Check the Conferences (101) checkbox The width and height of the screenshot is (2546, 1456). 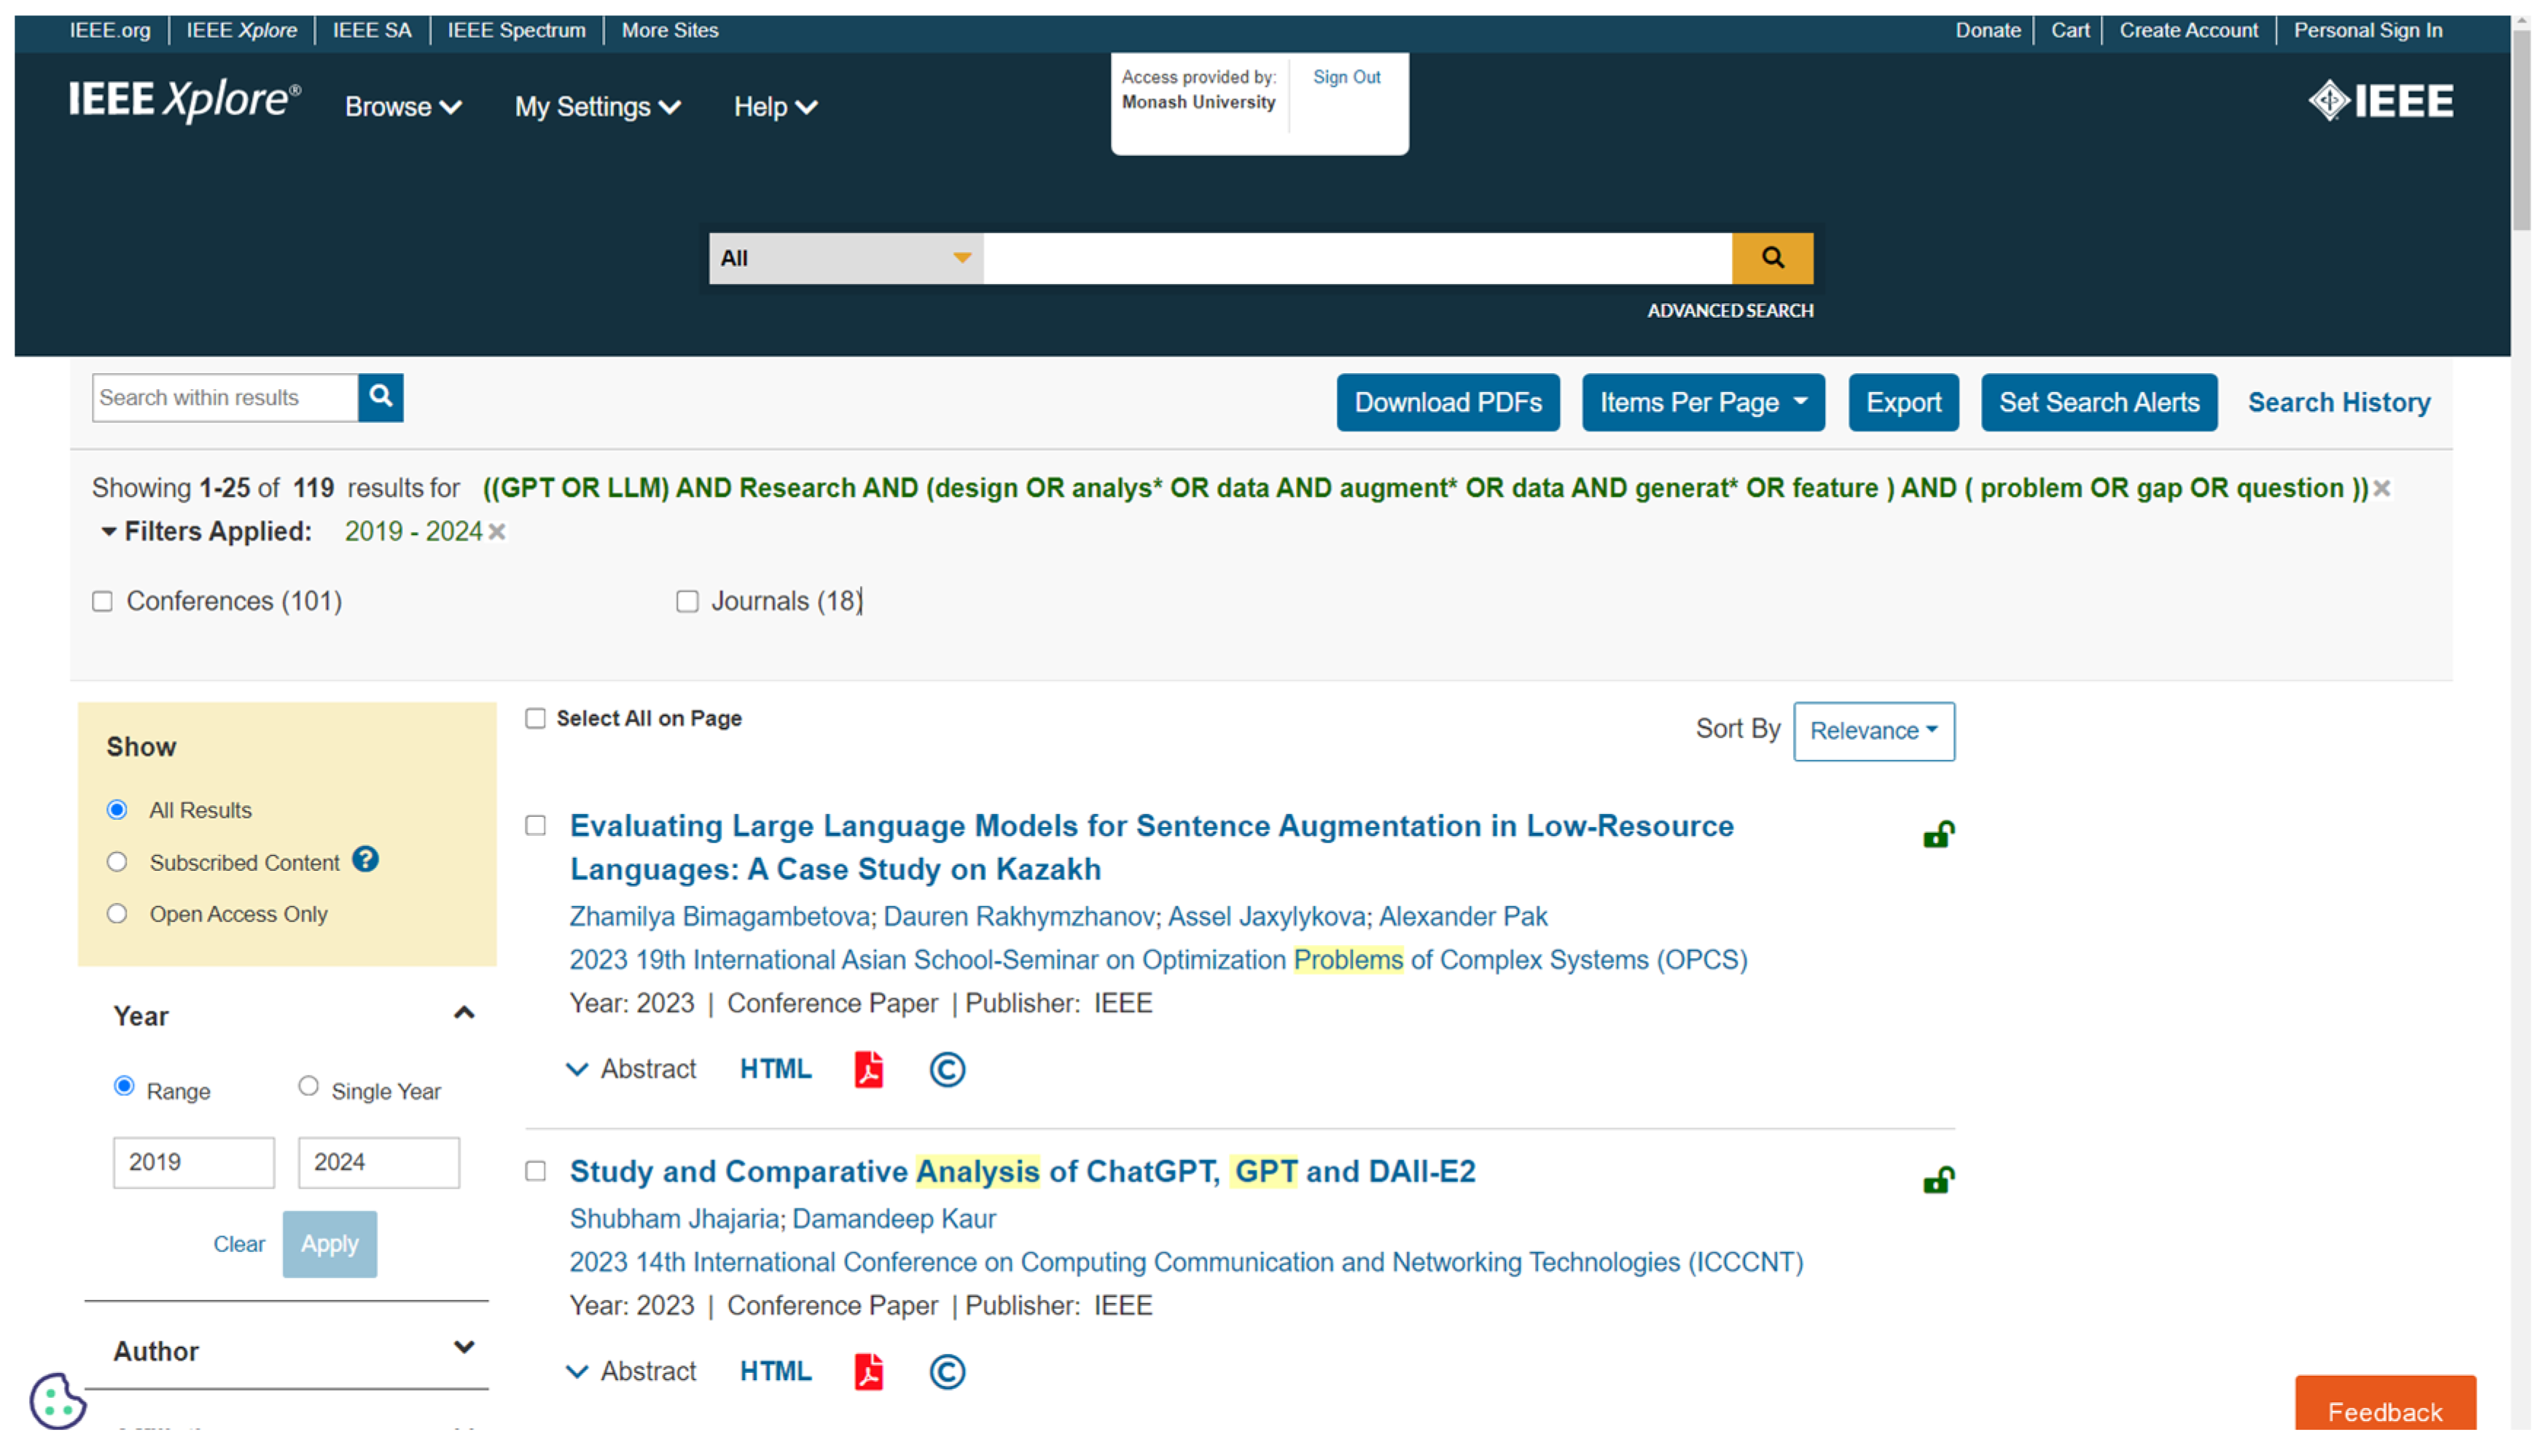point(102,601)
